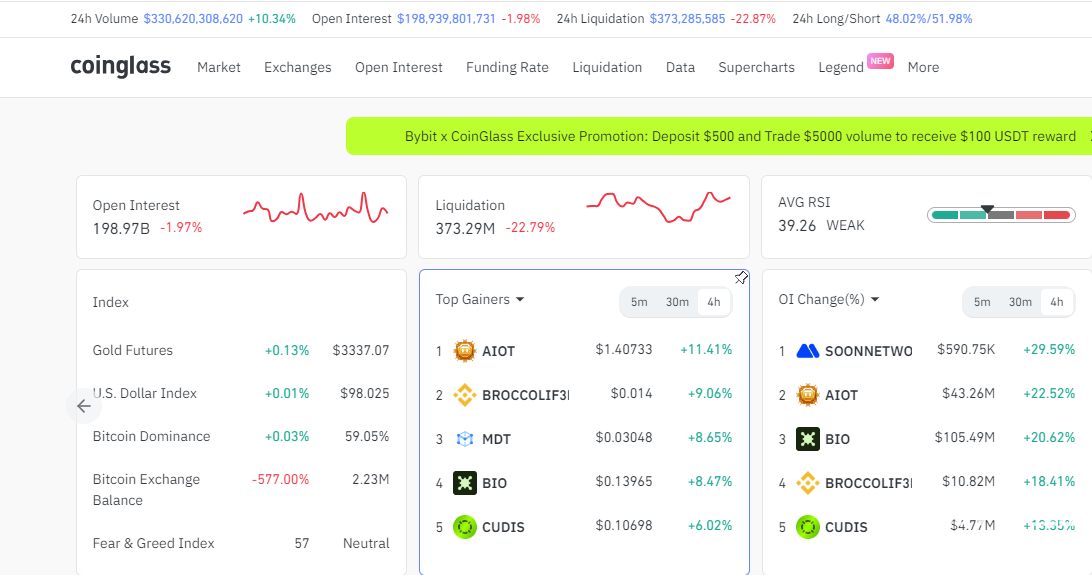Screen dimensions: 1092x575
Task: Switch OI Change timeframe to 5m
Action: pos(982,302)
